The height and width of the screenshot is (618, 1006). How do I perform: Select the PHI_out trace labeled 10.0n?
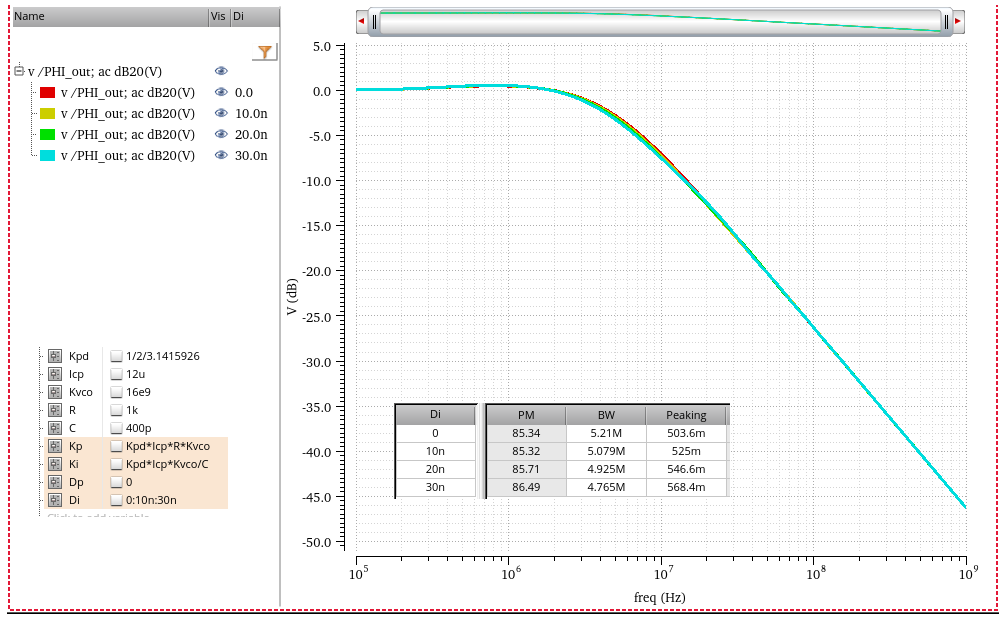128,114
